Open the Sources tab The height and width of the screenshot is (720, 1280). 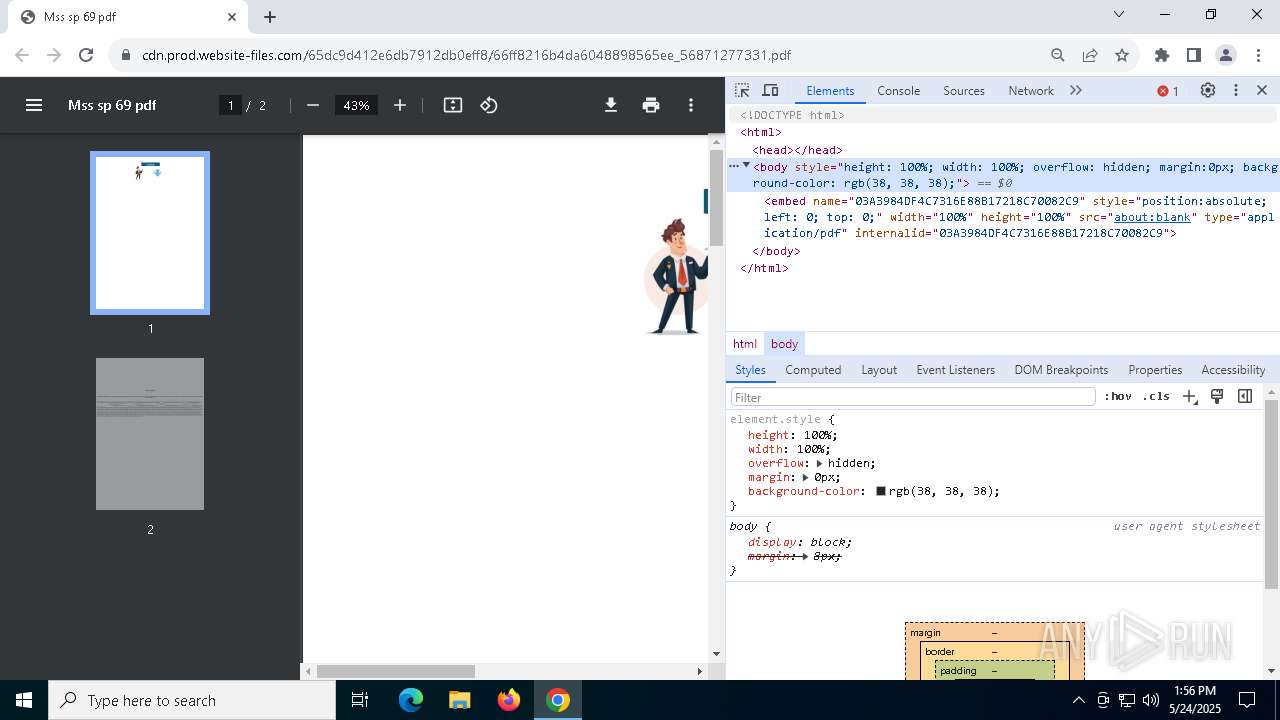(x=964, y=90)
